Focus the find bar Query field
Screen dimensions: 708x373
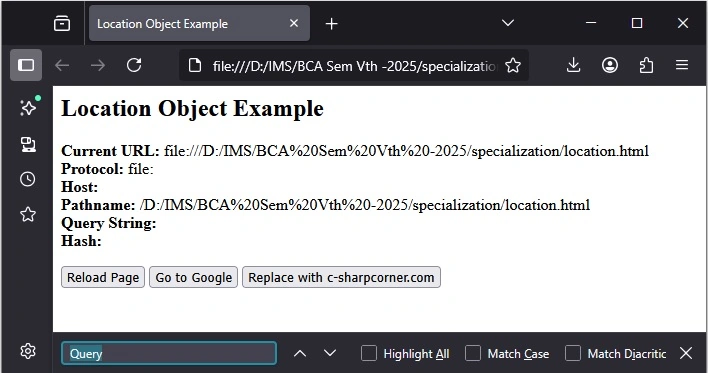coord(169,353)
